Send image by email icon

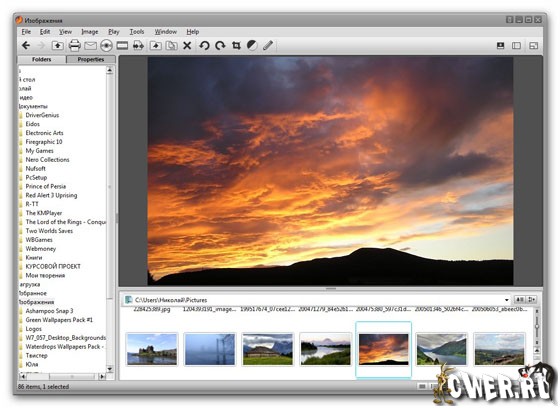90,46
